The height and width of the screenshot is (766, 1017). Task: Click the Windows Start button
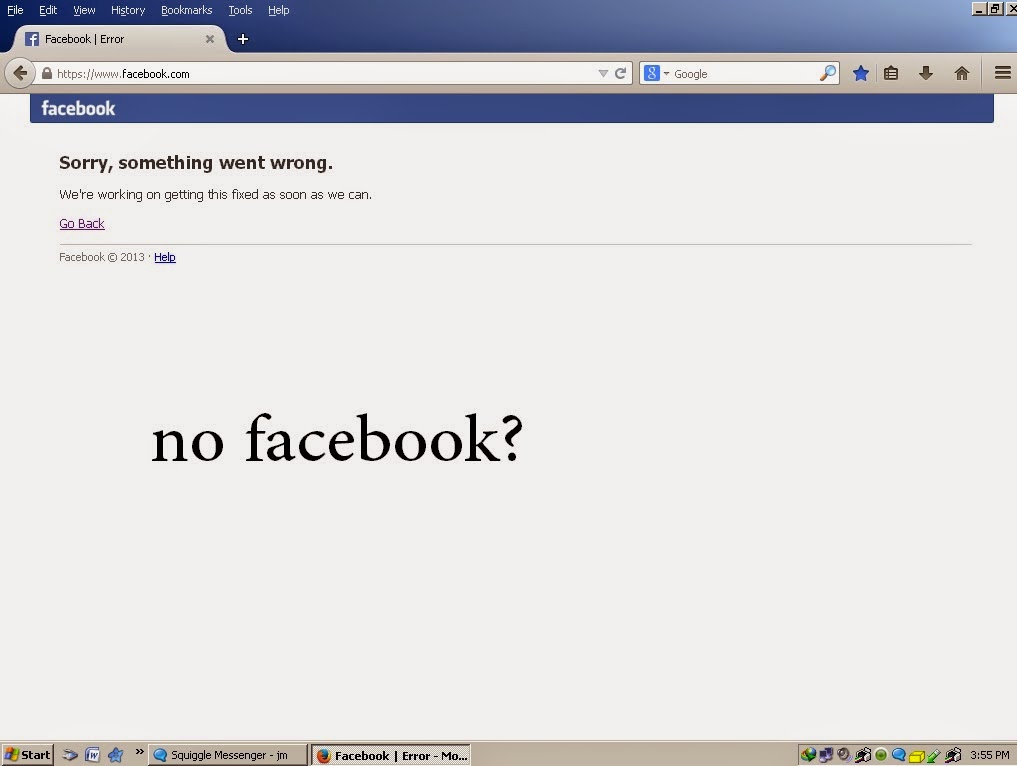click(x=27, y=754)
